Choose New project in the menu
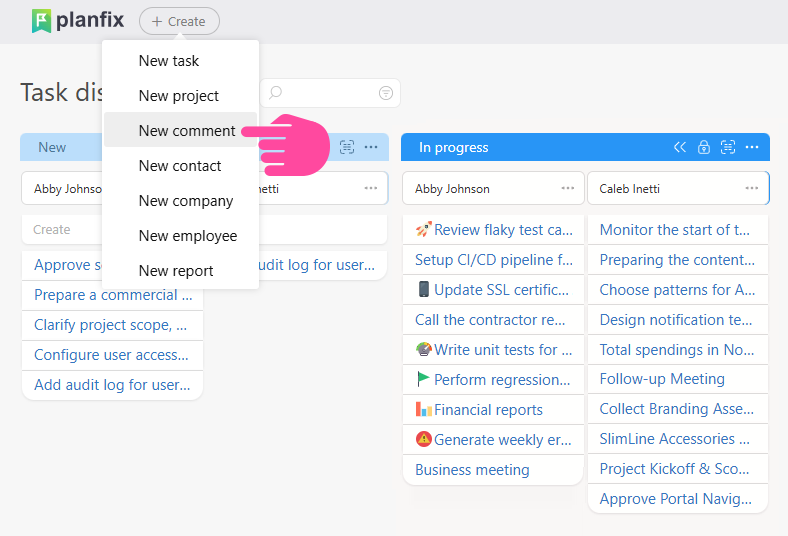The image size is (788, 536). pyautogui.click(x=179, y=96)
